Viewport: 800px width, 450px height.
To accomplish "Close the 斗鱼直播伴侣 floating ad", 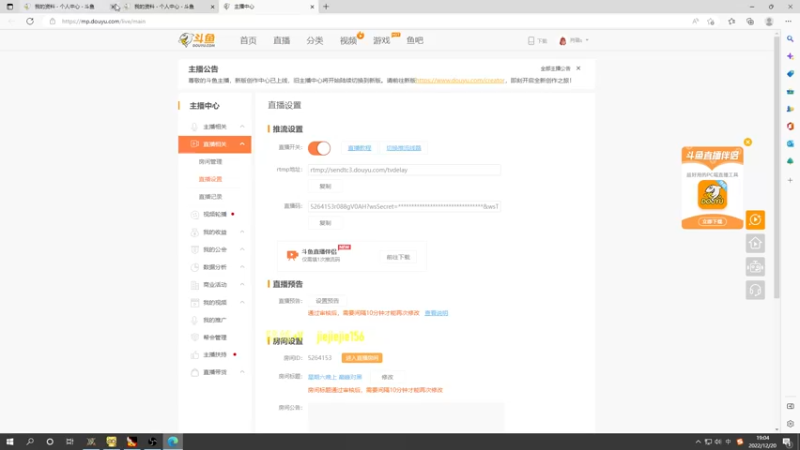I will click(747, 142).
